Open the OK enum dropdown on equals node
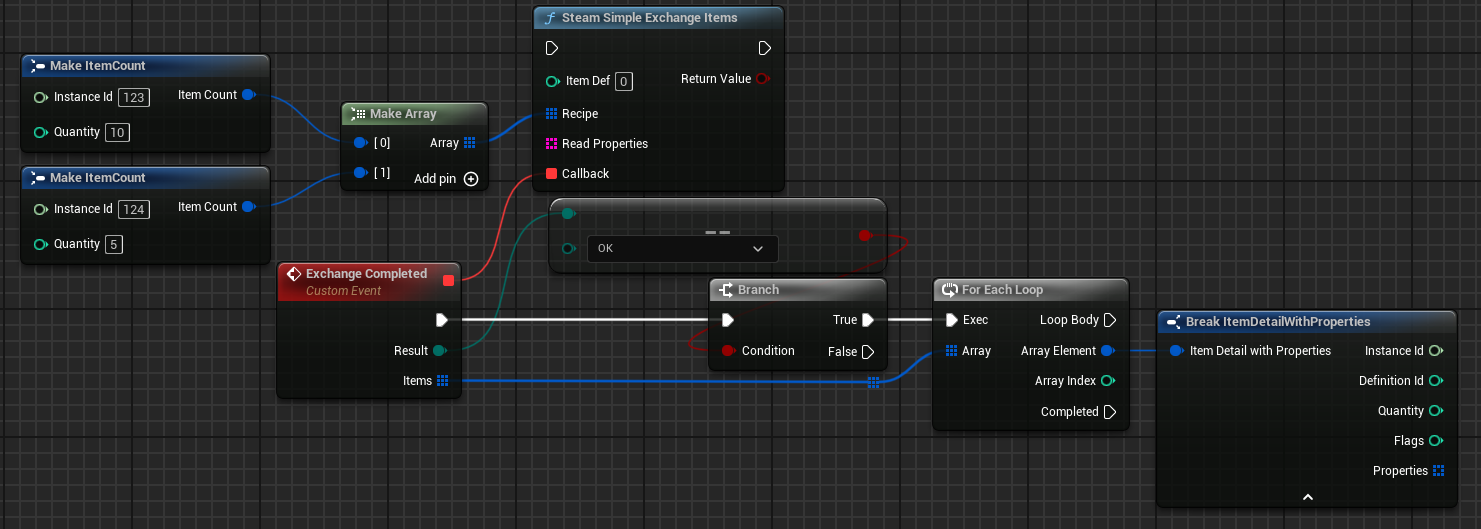 [x=682, y=248]
